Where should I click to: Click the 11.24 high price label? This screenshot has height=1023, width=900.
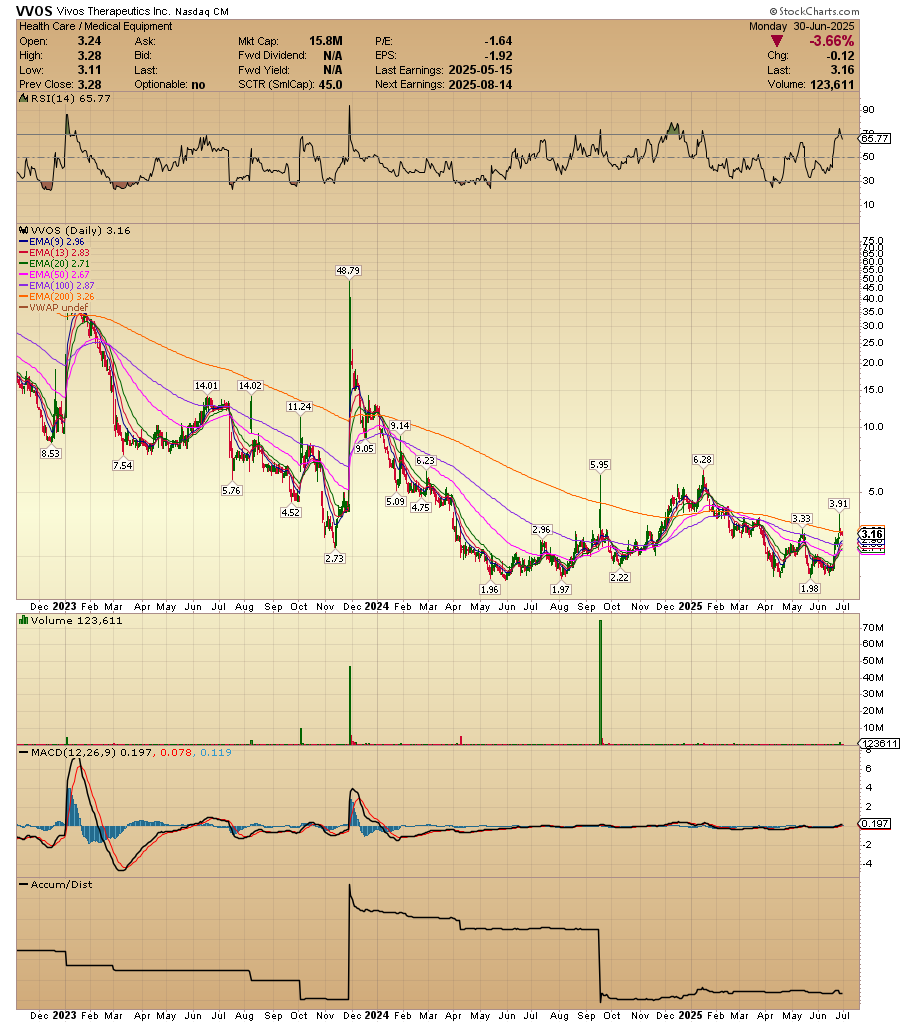tap(300, 406)
